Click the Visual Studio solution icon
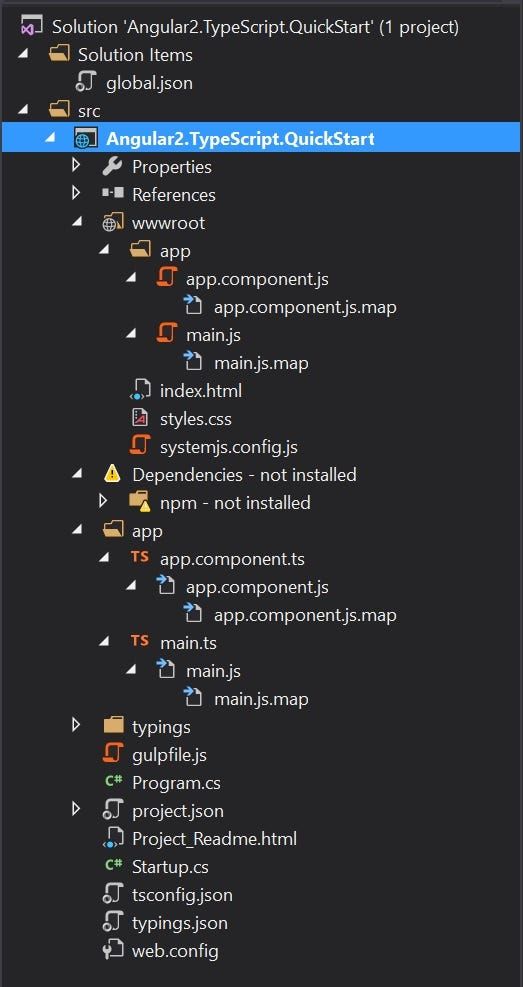Image resolution: width=523 pixels, height=987 pixels. (31, 27)
